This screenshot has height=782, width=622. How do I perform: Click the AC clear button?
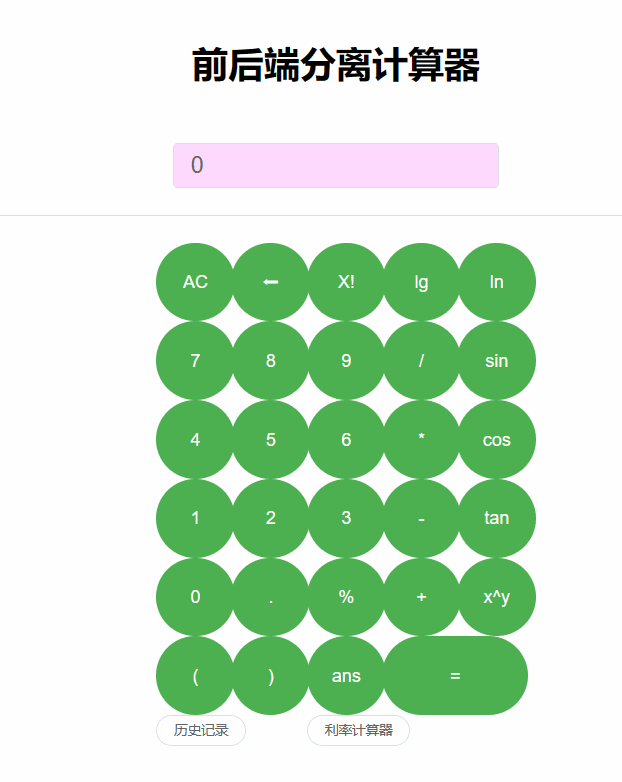click(195, 282)
